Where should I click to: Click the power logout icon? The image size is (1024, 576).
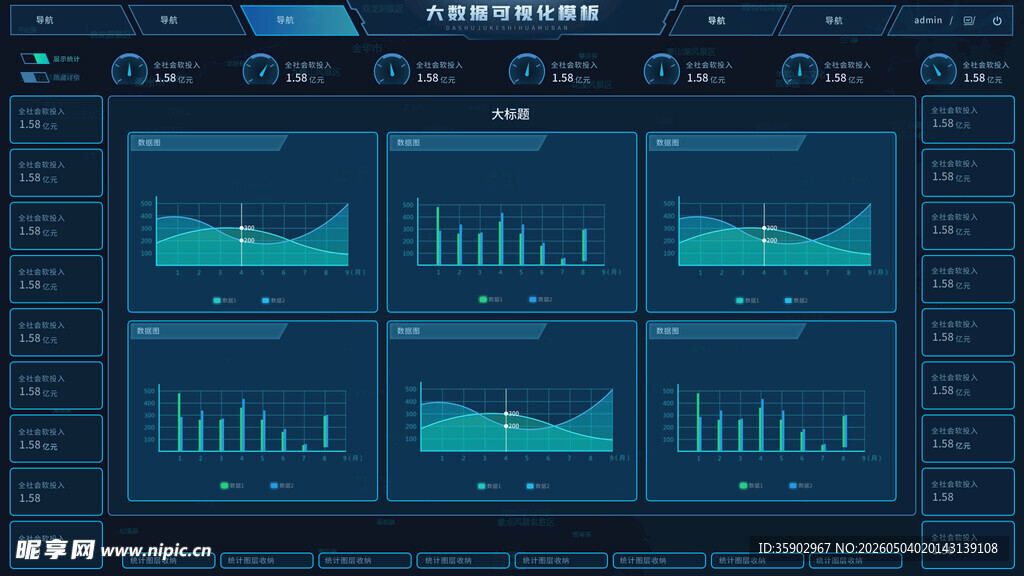coord(997,21)
